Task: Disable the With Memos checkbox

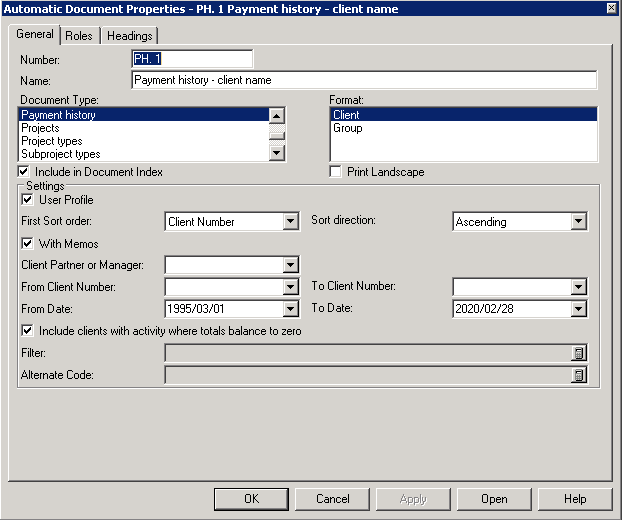Action: click(27, 243)
